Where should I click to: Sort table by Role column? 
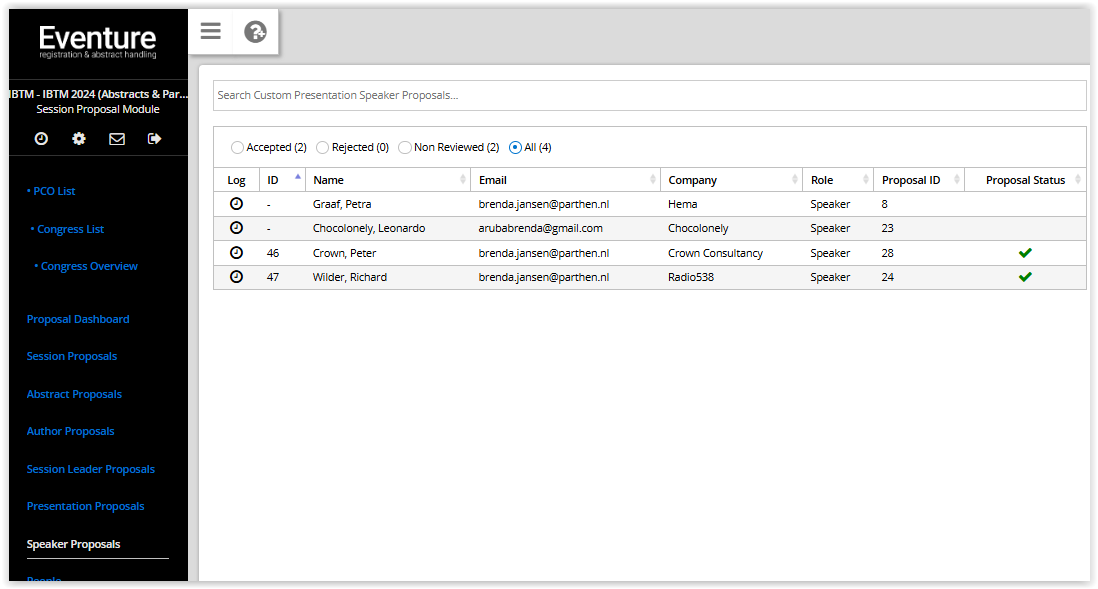(838, 180)
